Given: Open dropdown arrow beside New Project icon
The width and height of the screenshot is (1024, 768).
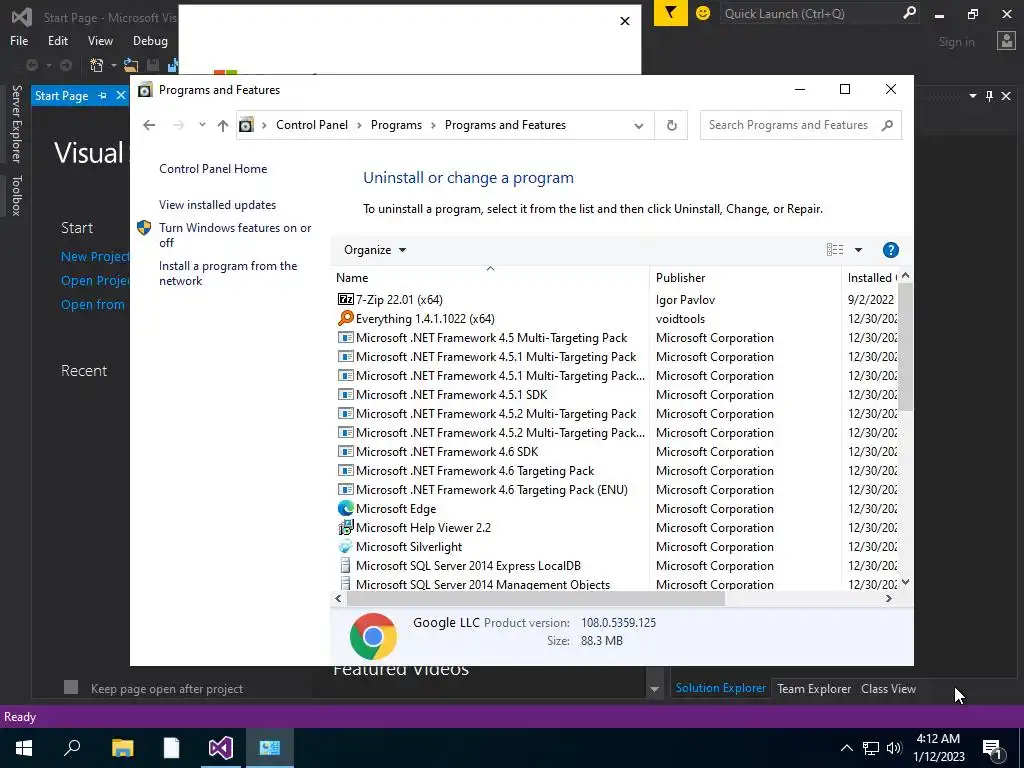Looking at the screenshot, I should click(x=113, y=65).
